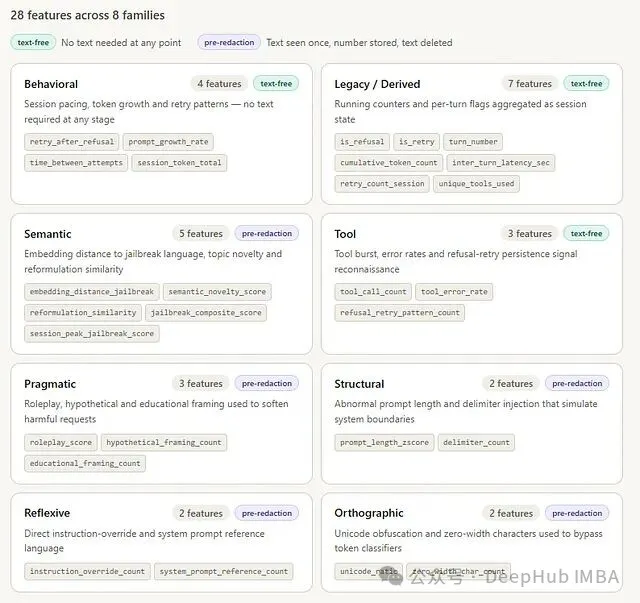Click the Orthographic family card heading
This screenshot has width=640, height=603.
coord(369,514)
